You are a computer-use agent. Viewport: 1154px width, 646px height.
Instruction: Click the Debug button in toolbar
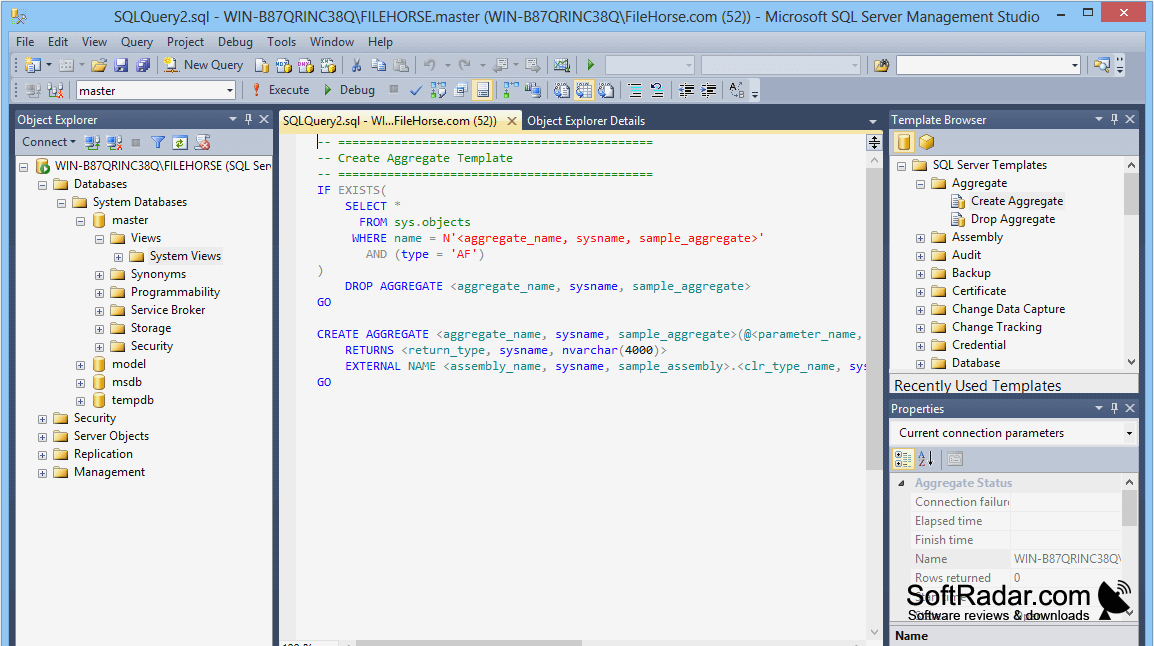tap(349, 90)
